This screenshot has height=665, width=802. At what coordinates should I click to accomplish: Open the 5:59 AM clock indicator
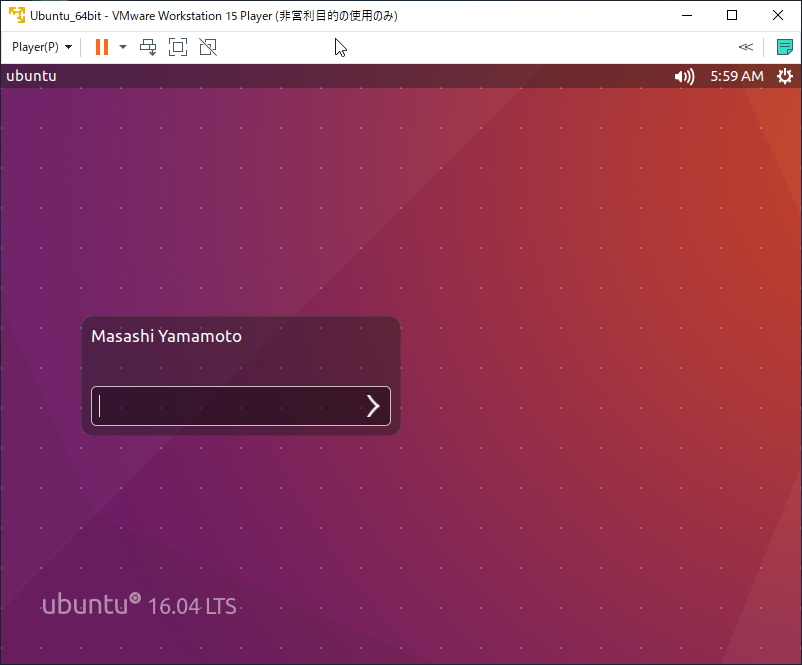737,76
